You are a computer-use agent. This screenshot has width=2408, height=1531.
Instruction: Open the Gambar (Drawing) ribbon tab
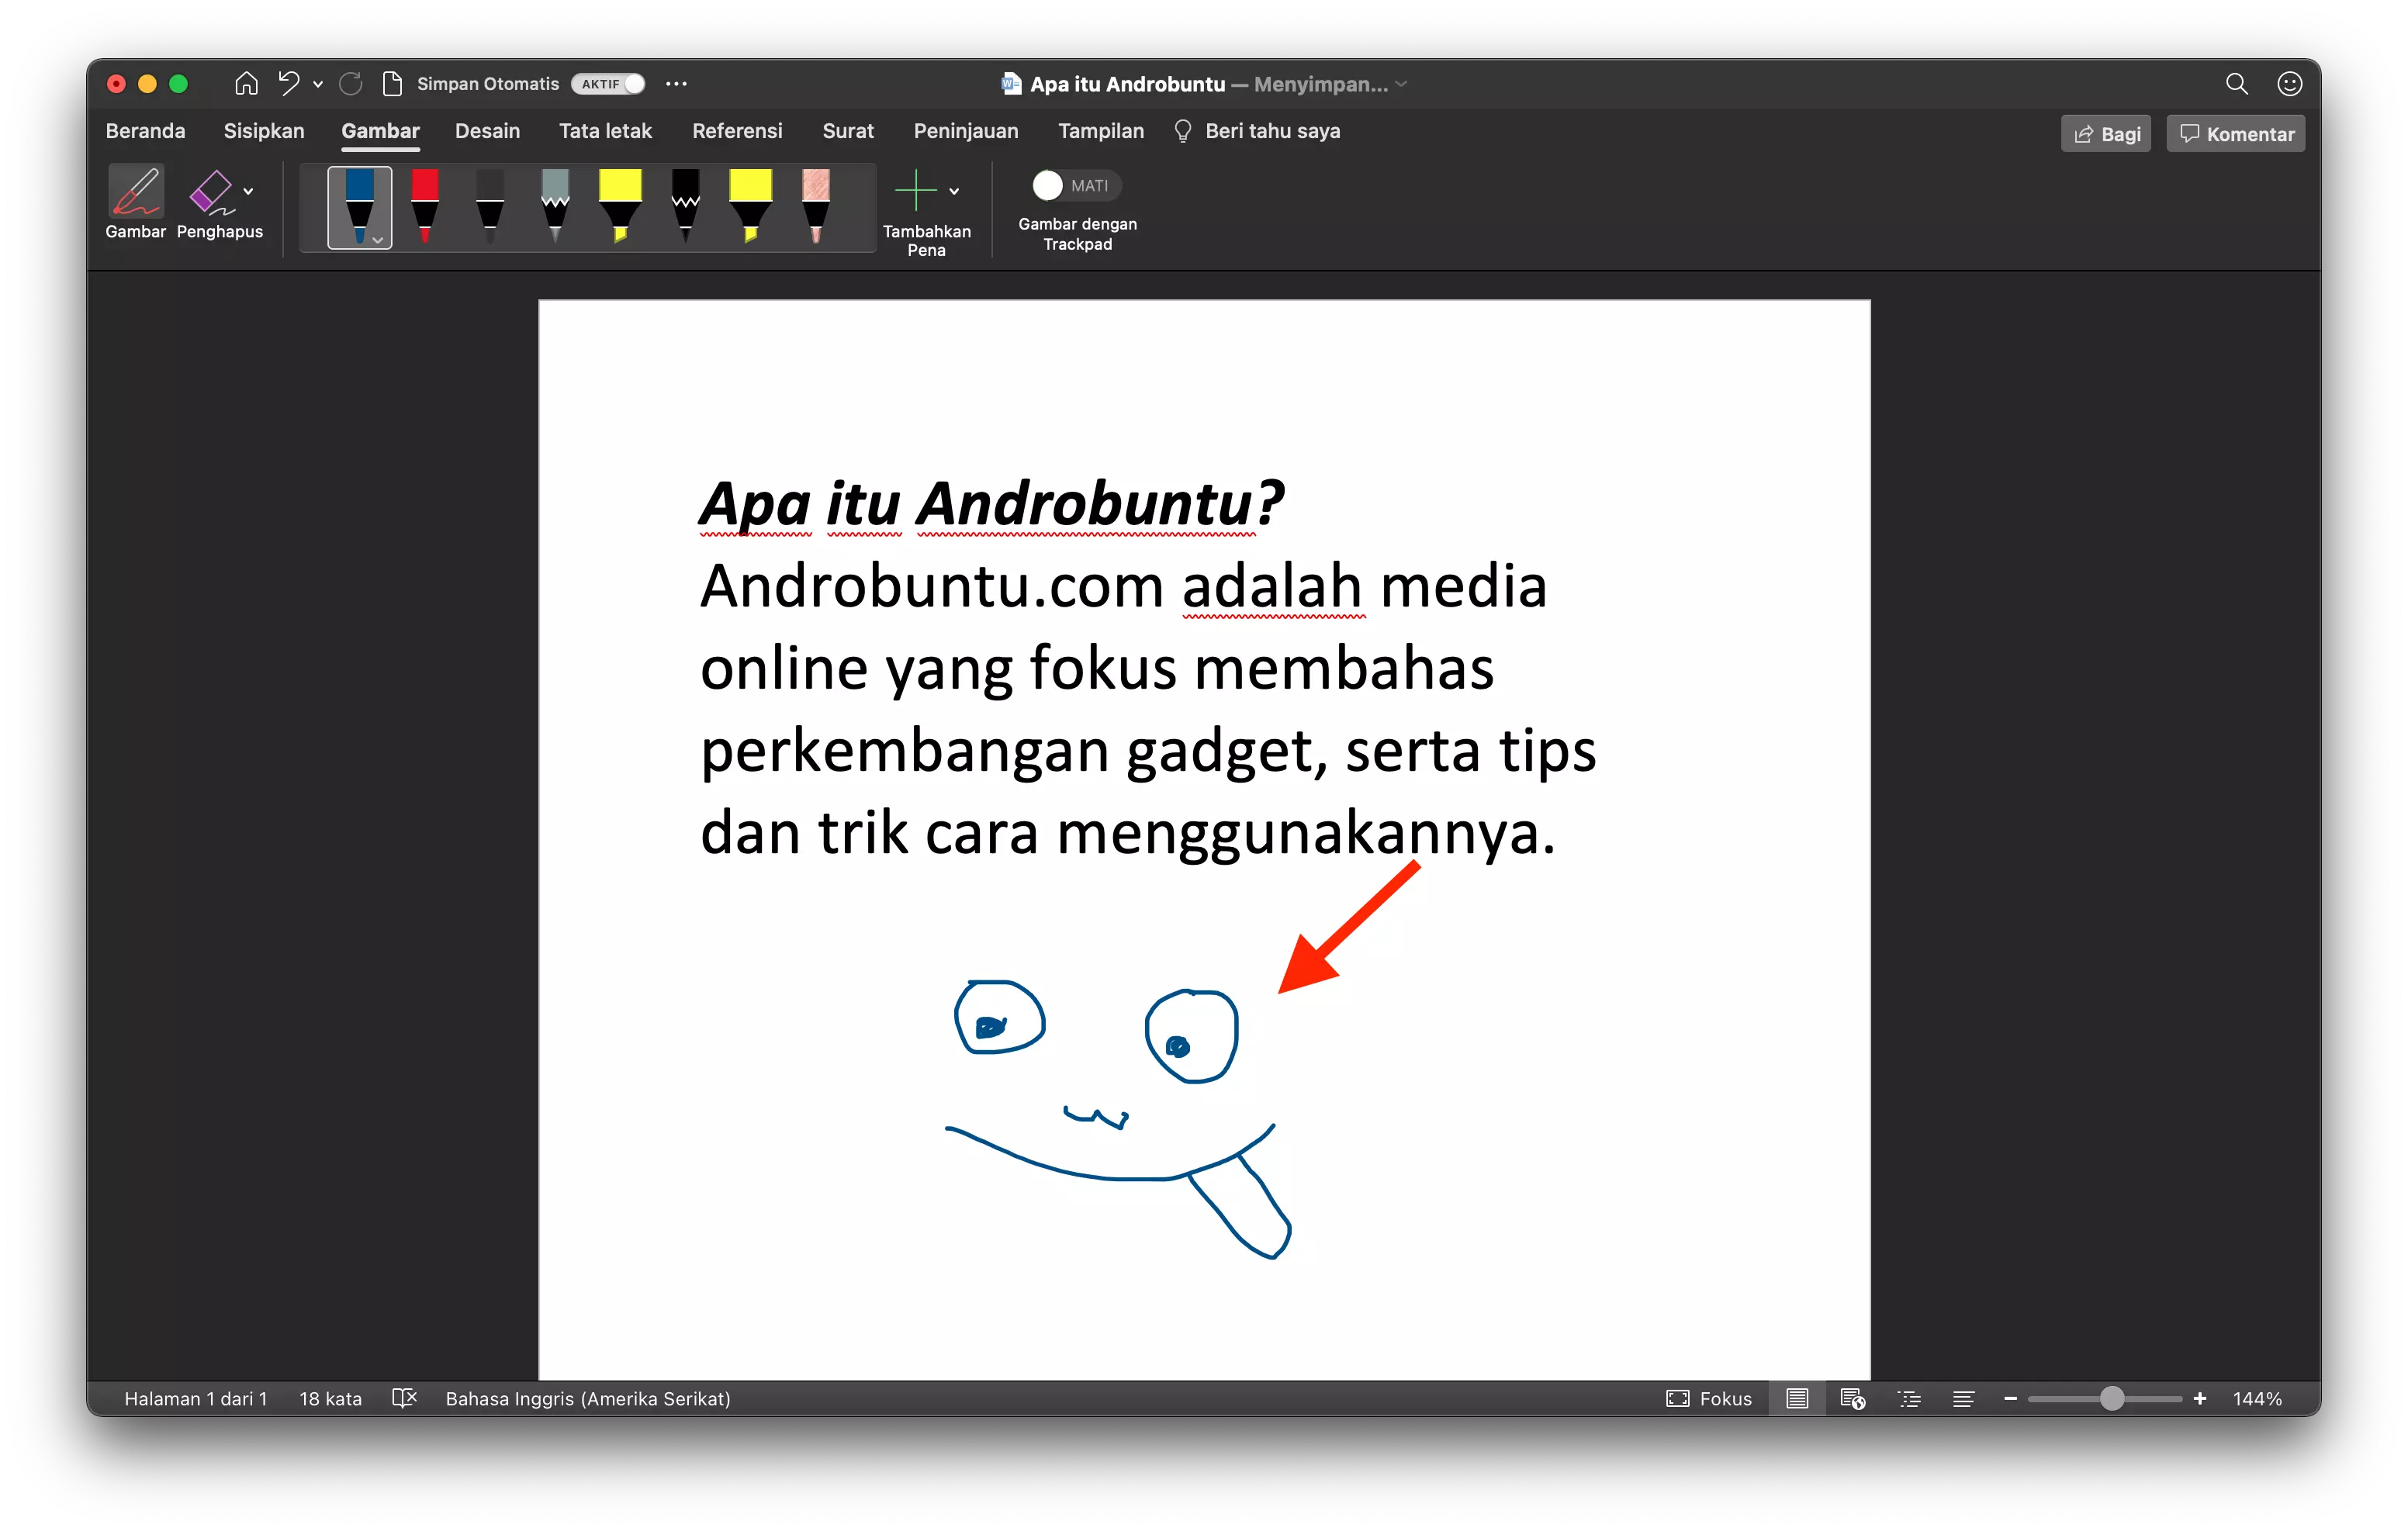click(x=379, y=130)
